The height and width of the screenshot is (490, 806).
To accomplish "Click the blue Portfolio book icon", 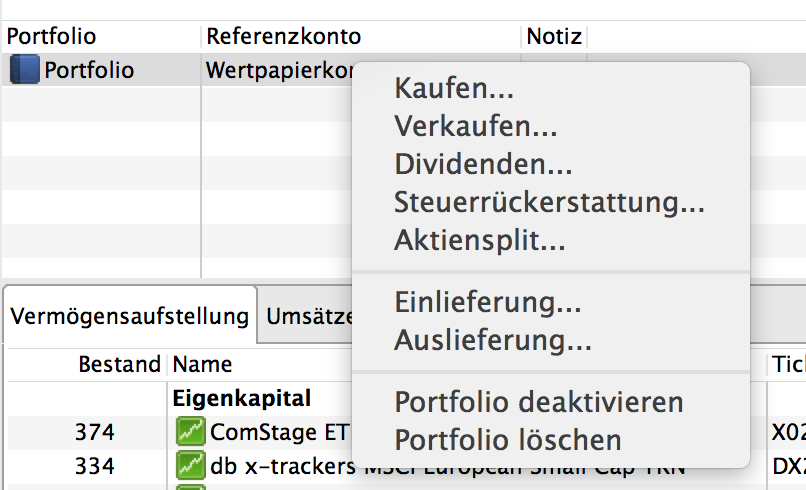I will [x=24, y=71].
